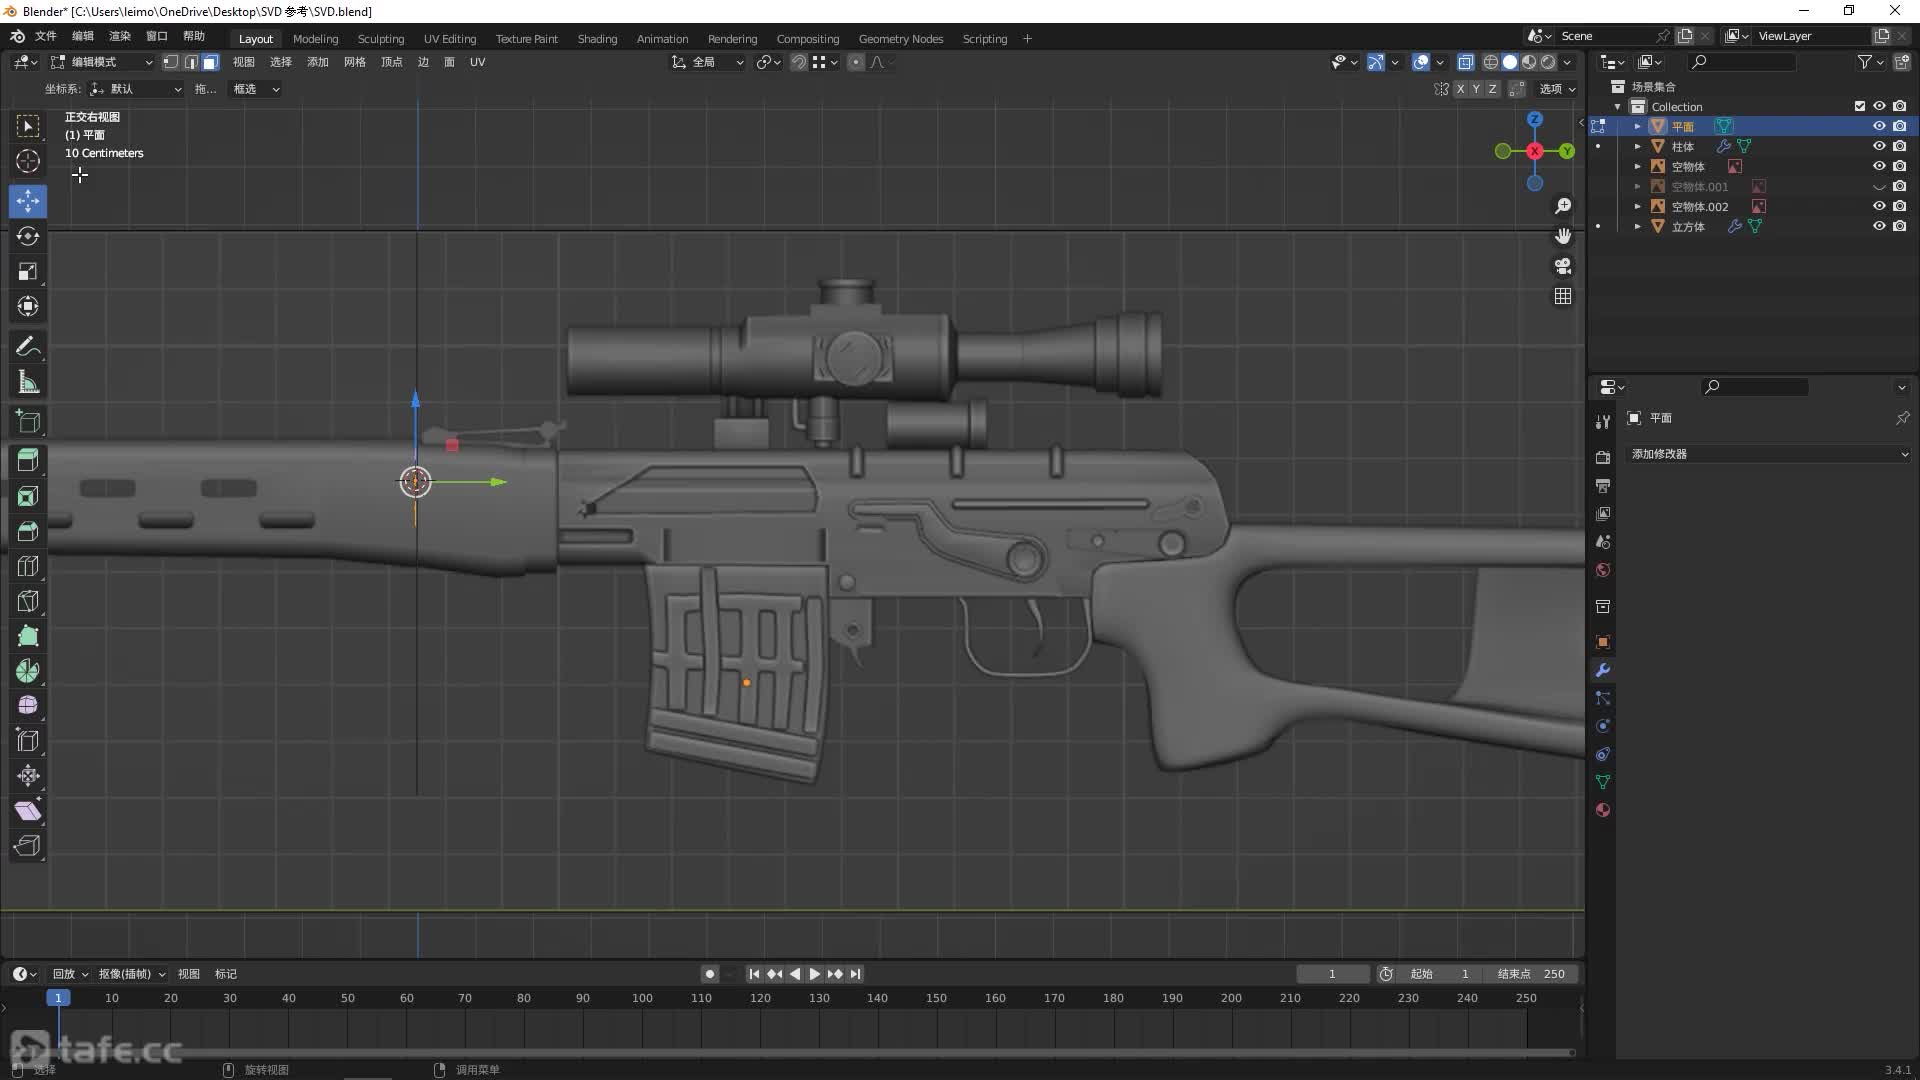Select the Extrude Region tool
The image size is (1920, 1080).
point(28,461)
